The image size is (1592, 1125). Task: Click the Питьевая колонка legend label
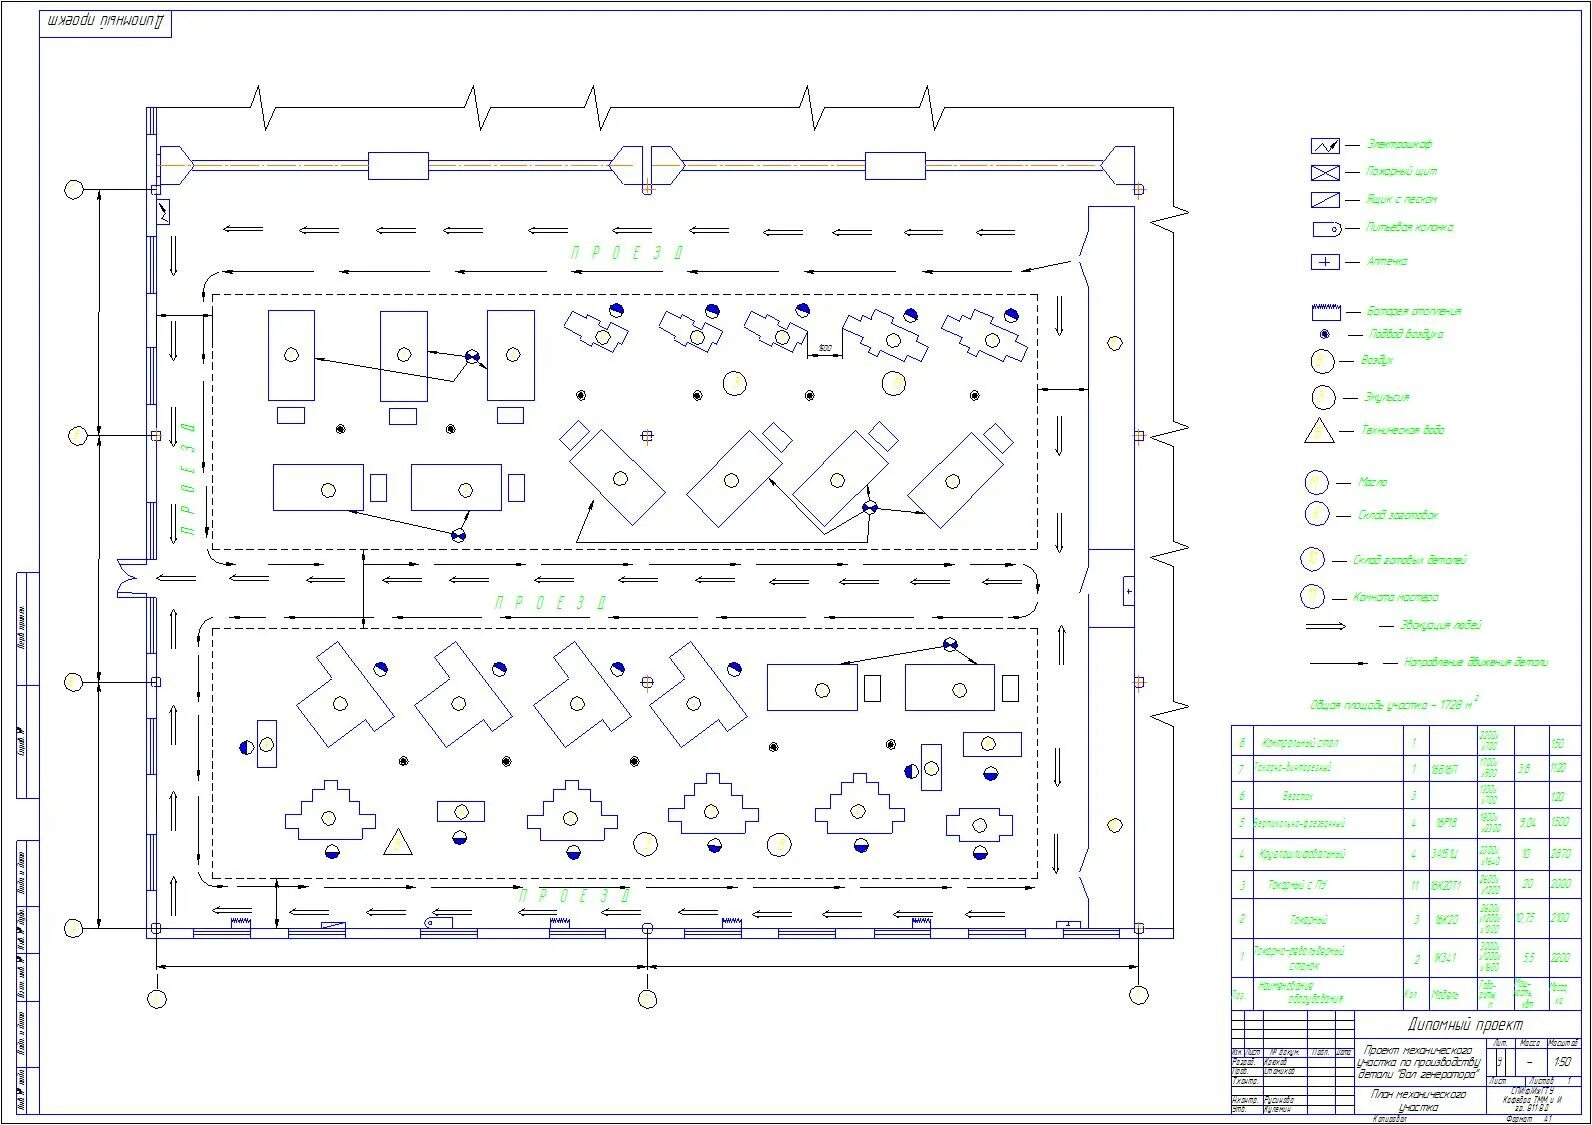click(1409, 228)
